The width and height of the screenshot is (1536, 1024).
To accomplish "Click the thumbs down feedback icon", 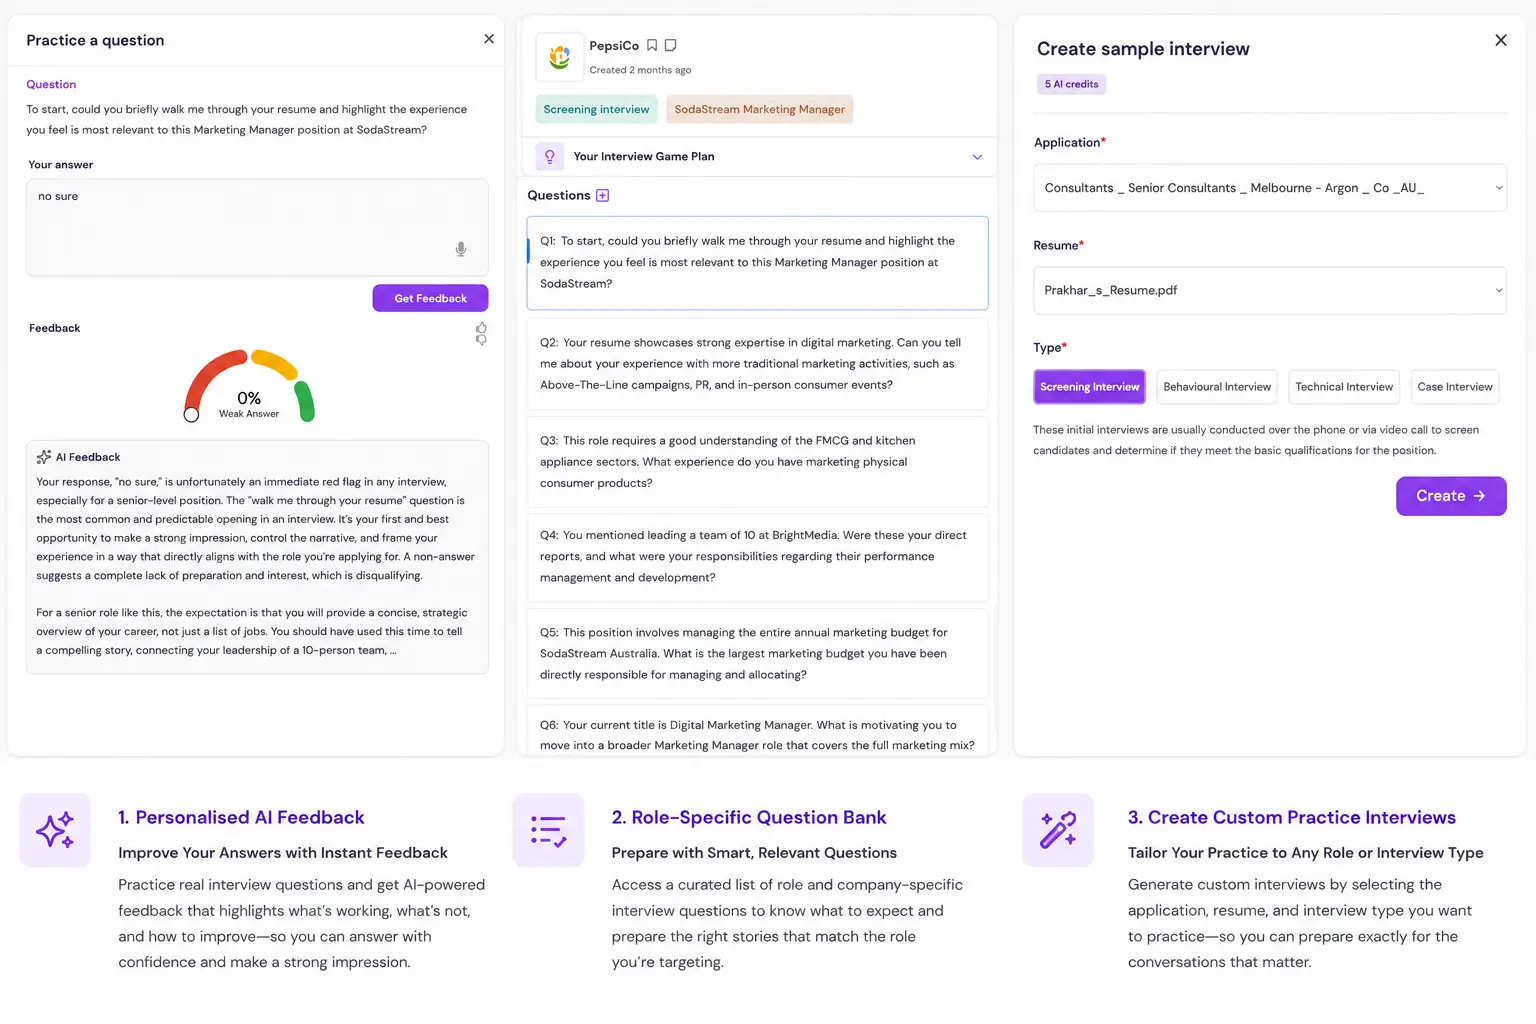I will (x=481, y=341).
